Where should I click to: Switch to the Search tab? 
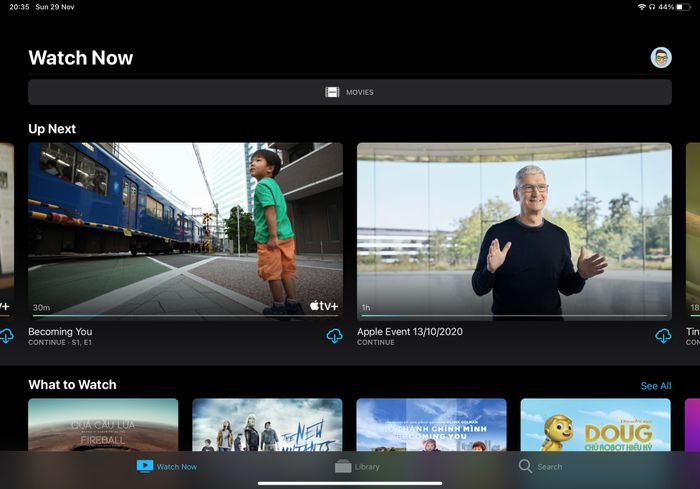click(x=540, y=466)
